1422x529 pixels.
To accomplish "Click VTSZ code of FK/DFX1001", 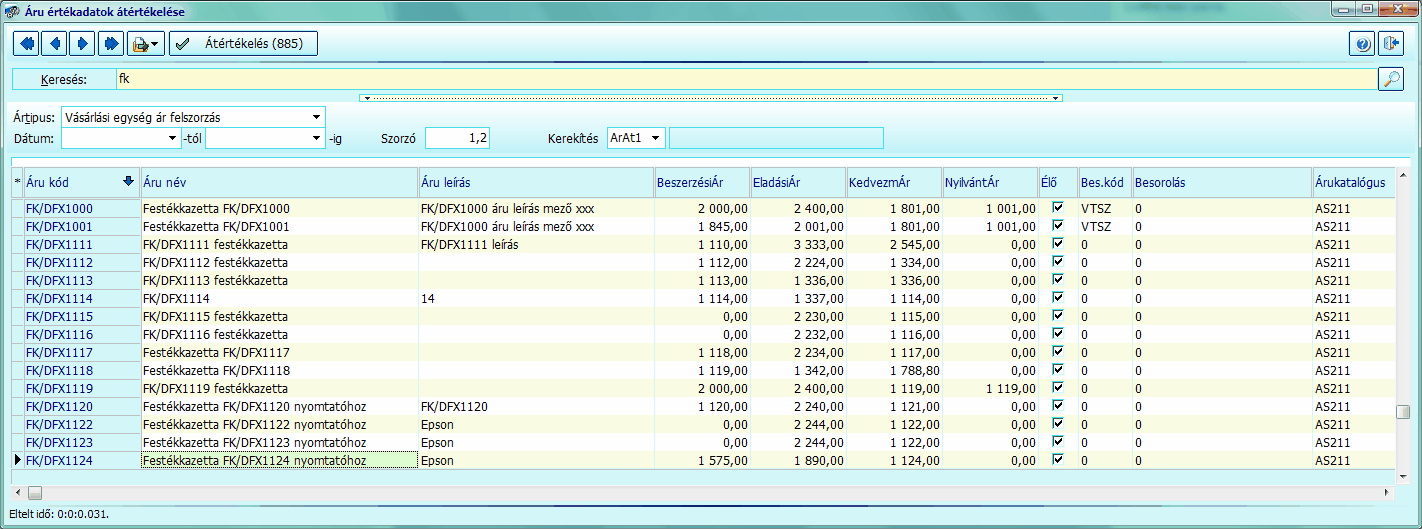I will (x=1104, y=226).
